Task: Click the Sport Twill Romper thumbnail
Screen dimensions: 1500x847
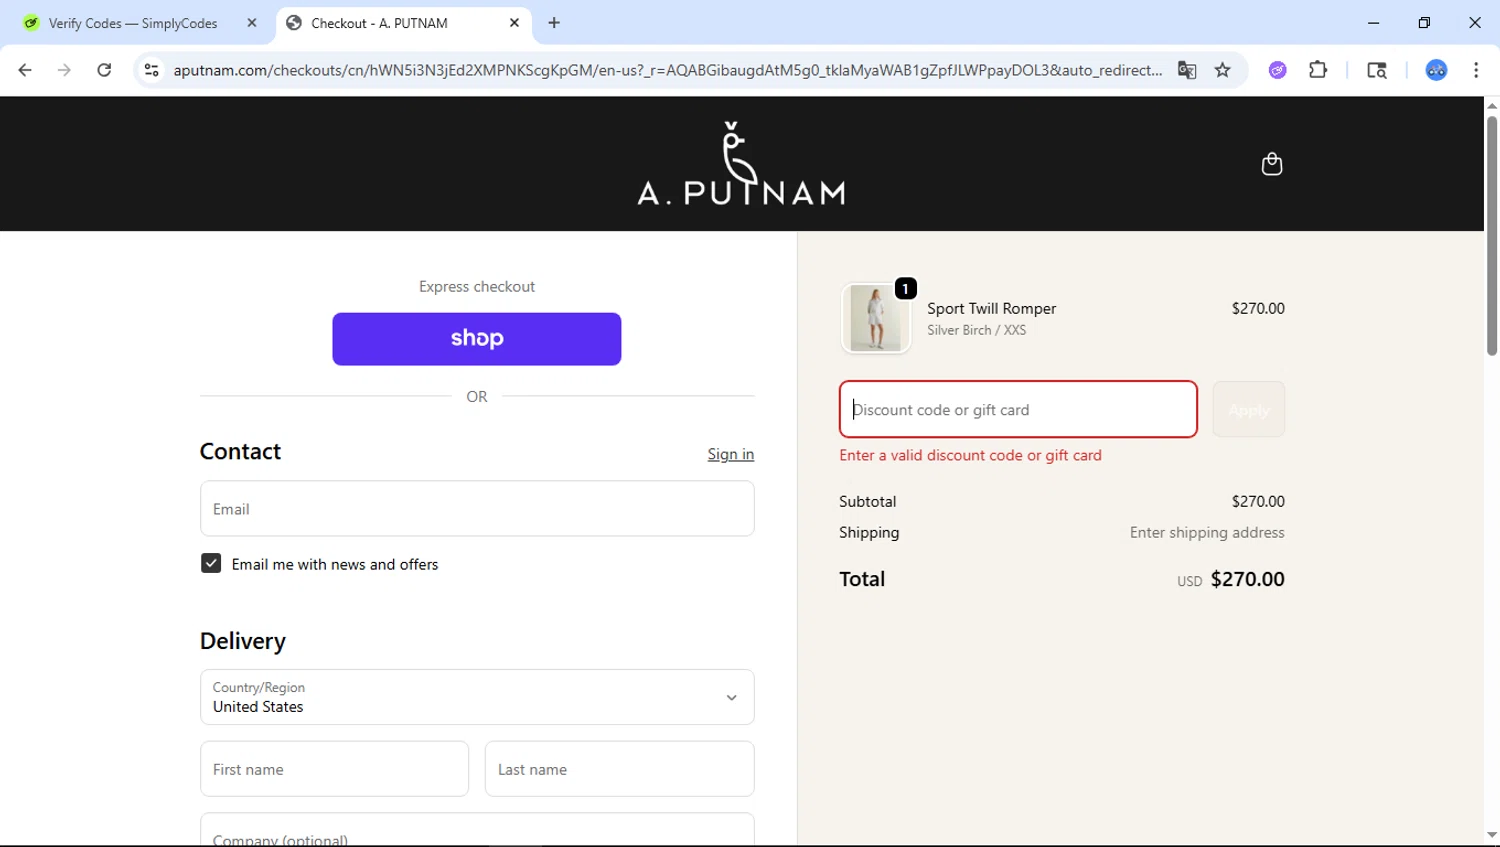Action: [x=876, y=318]
